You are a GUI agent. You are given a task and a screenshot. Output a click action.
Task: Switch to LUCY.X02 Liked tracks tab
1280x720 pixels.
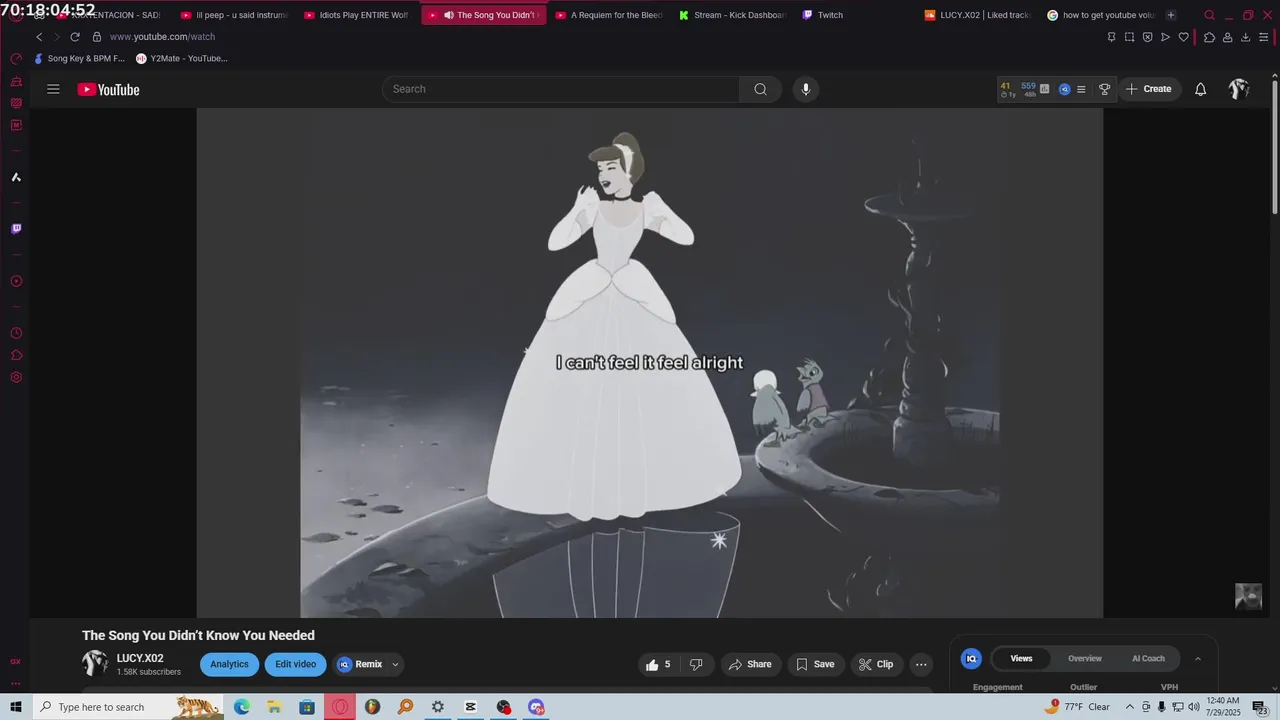[x=978, y=15]
